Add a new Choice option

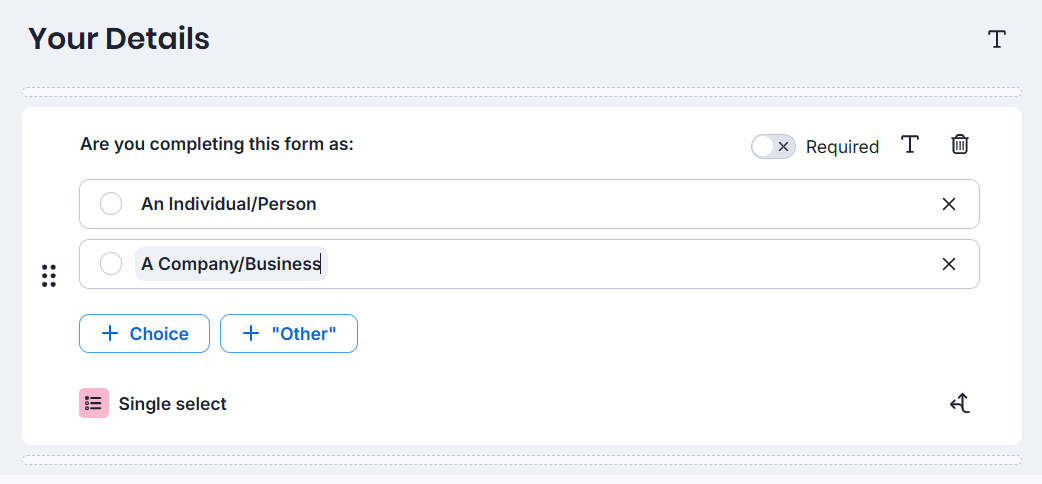[x=144, y=334]
